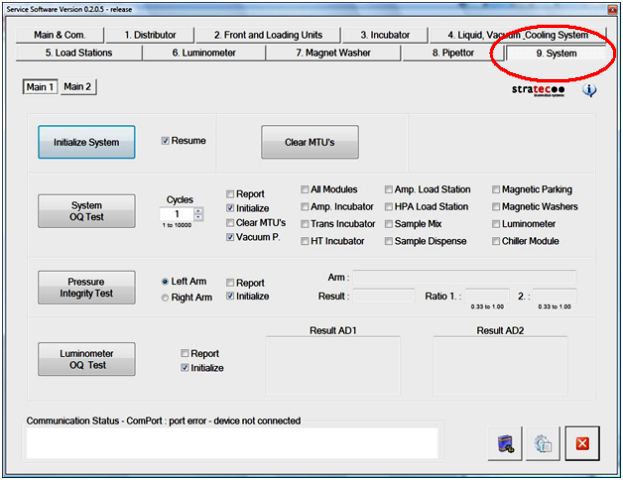Switch to the 3. Incubator tab

click(x=384, y=35)
